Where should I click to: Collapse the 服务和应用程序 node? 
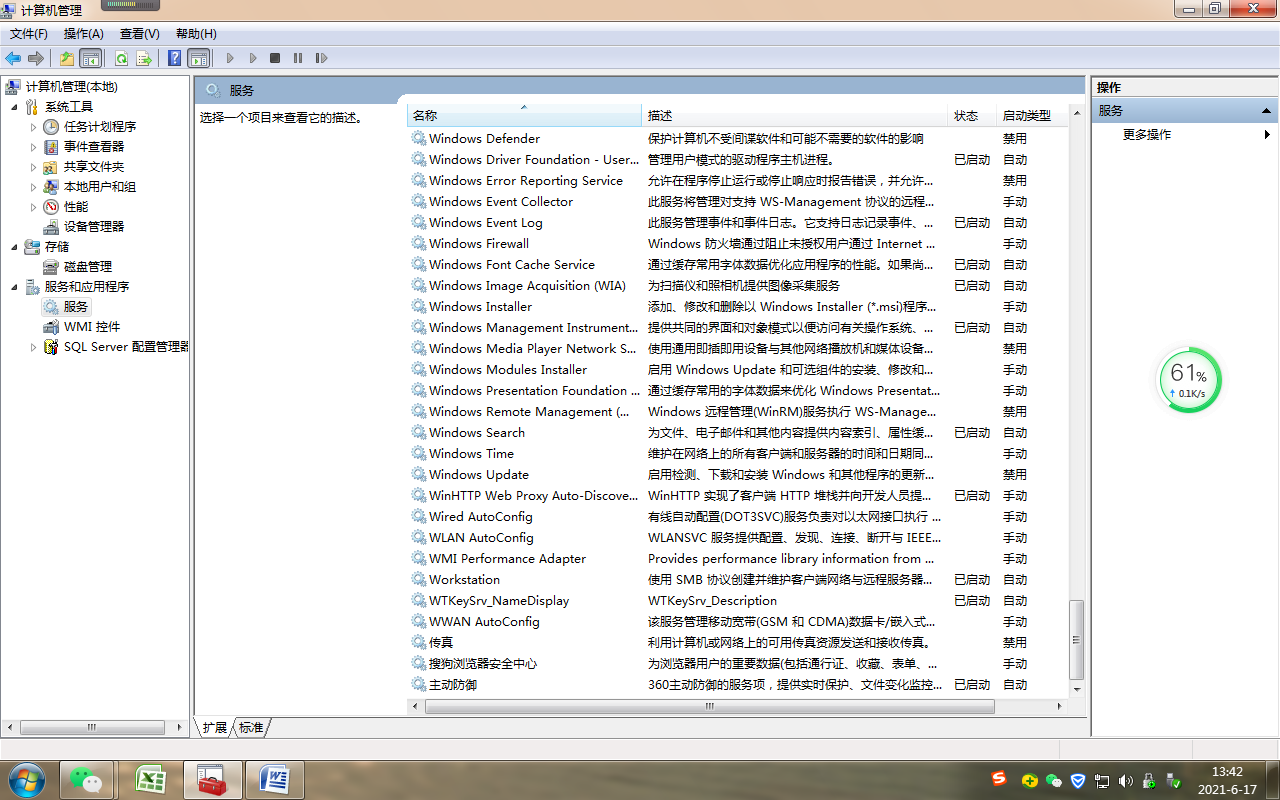[x=14, y=287]
